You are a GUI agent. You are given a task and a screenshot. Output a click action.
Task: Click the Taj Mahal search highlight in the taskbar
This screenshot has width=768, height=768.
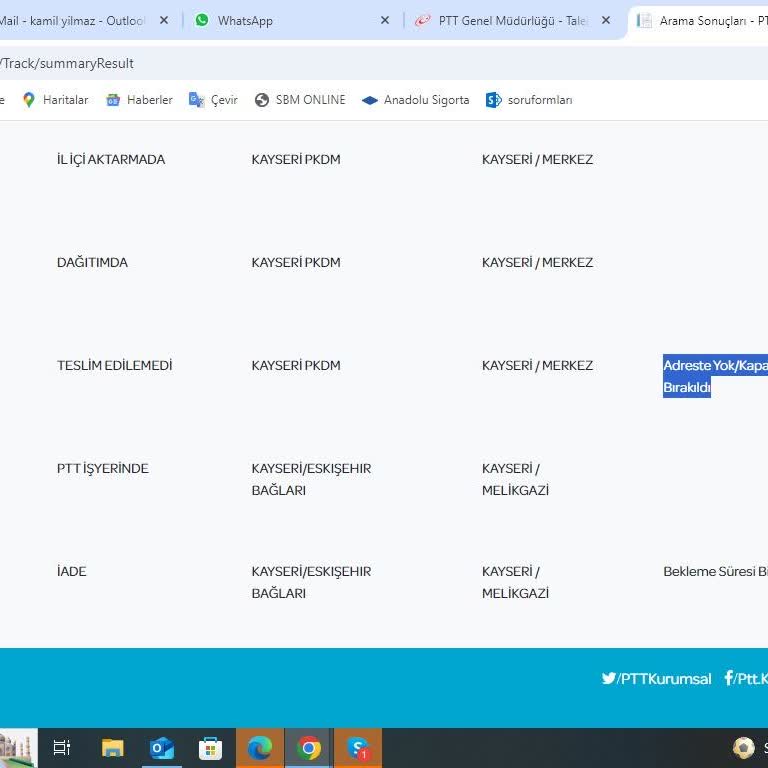coord(18,748)
